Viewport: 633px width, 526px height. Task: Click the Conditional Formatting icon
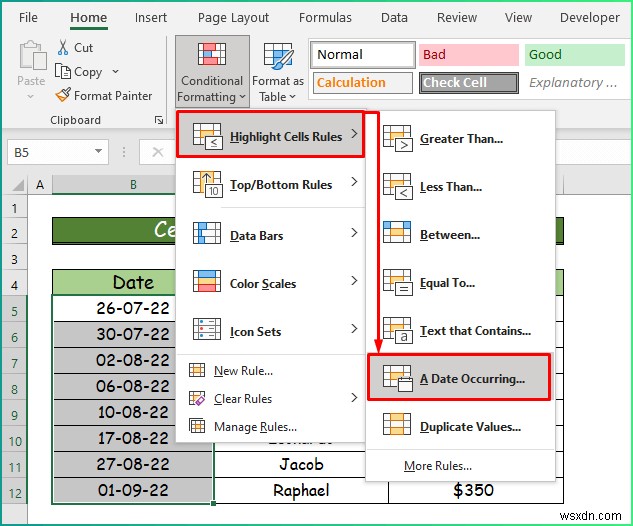[212, 54]
